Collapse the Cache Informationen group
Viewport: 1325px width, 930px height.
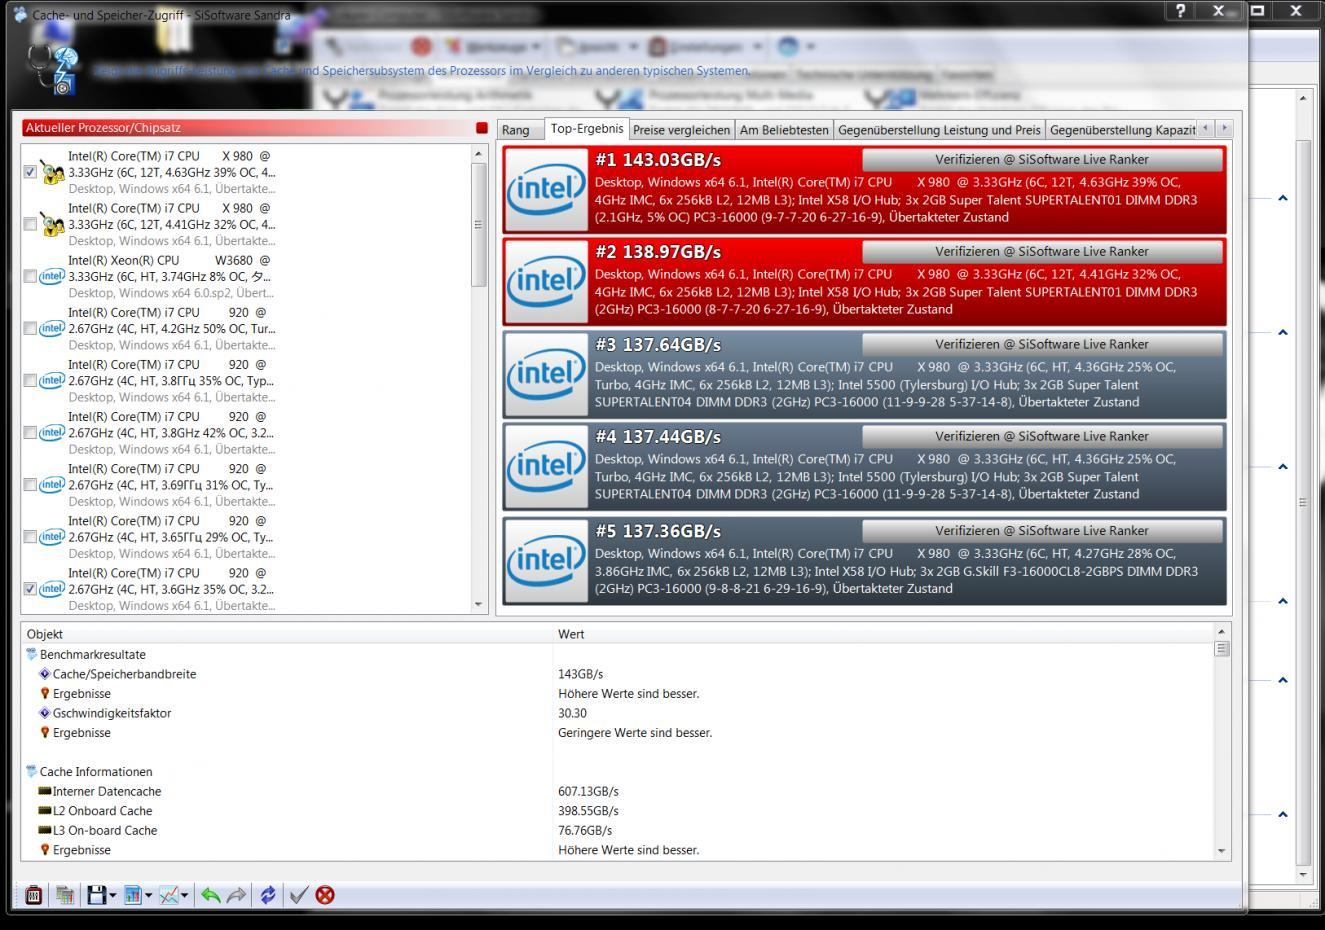point(32,772)
